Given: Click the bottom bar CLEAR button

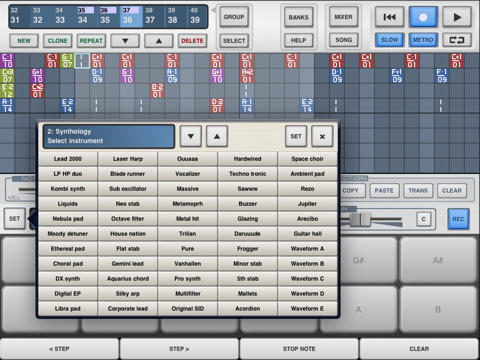Looking at the screenshot, I should [419, 349].
